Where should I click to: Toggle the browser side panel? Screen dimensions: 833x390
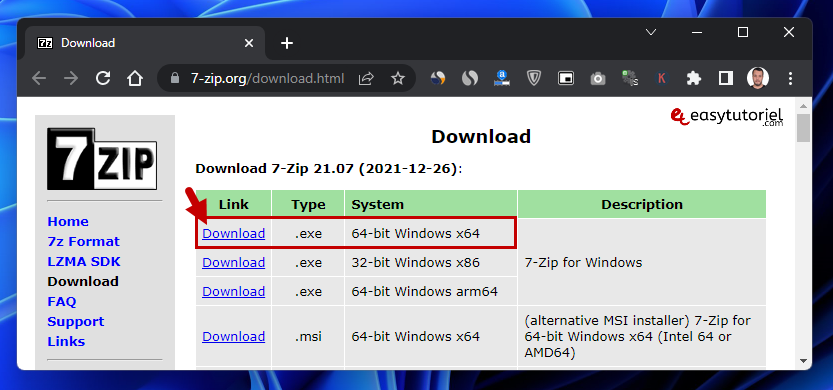point(726,79)
